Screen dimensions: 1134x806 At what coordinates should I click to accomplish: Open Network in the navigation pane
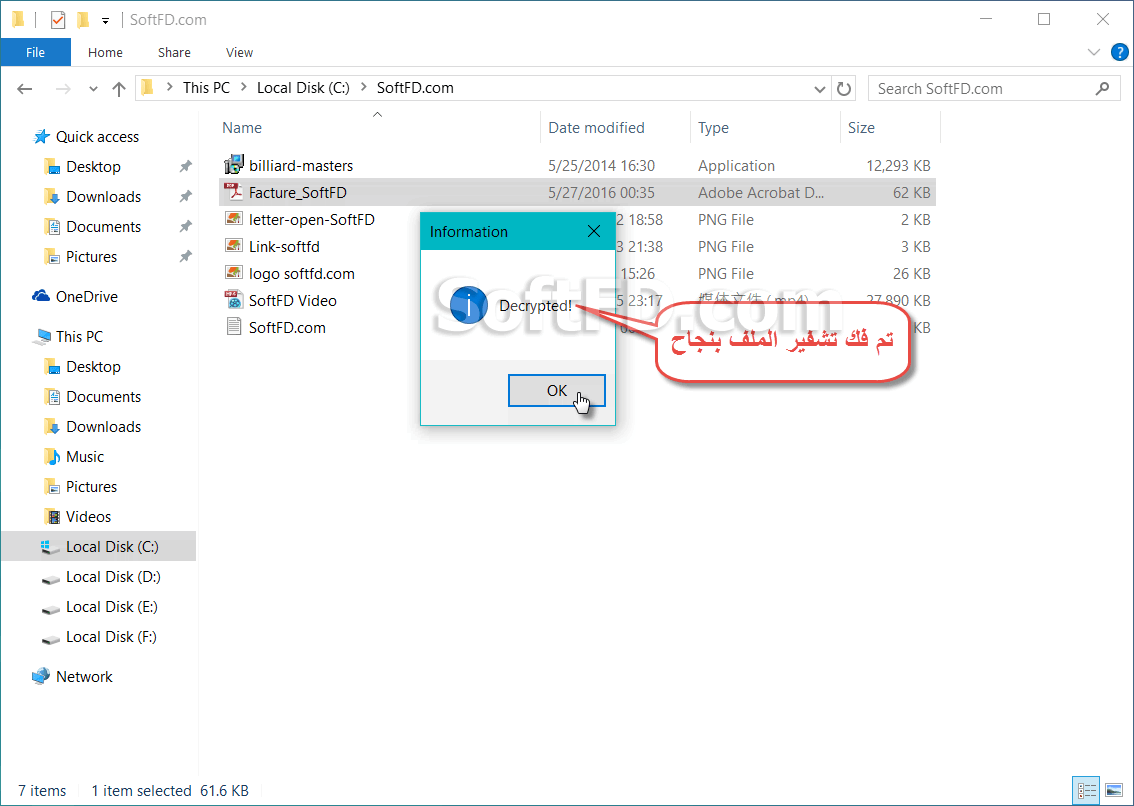[84, 676]
